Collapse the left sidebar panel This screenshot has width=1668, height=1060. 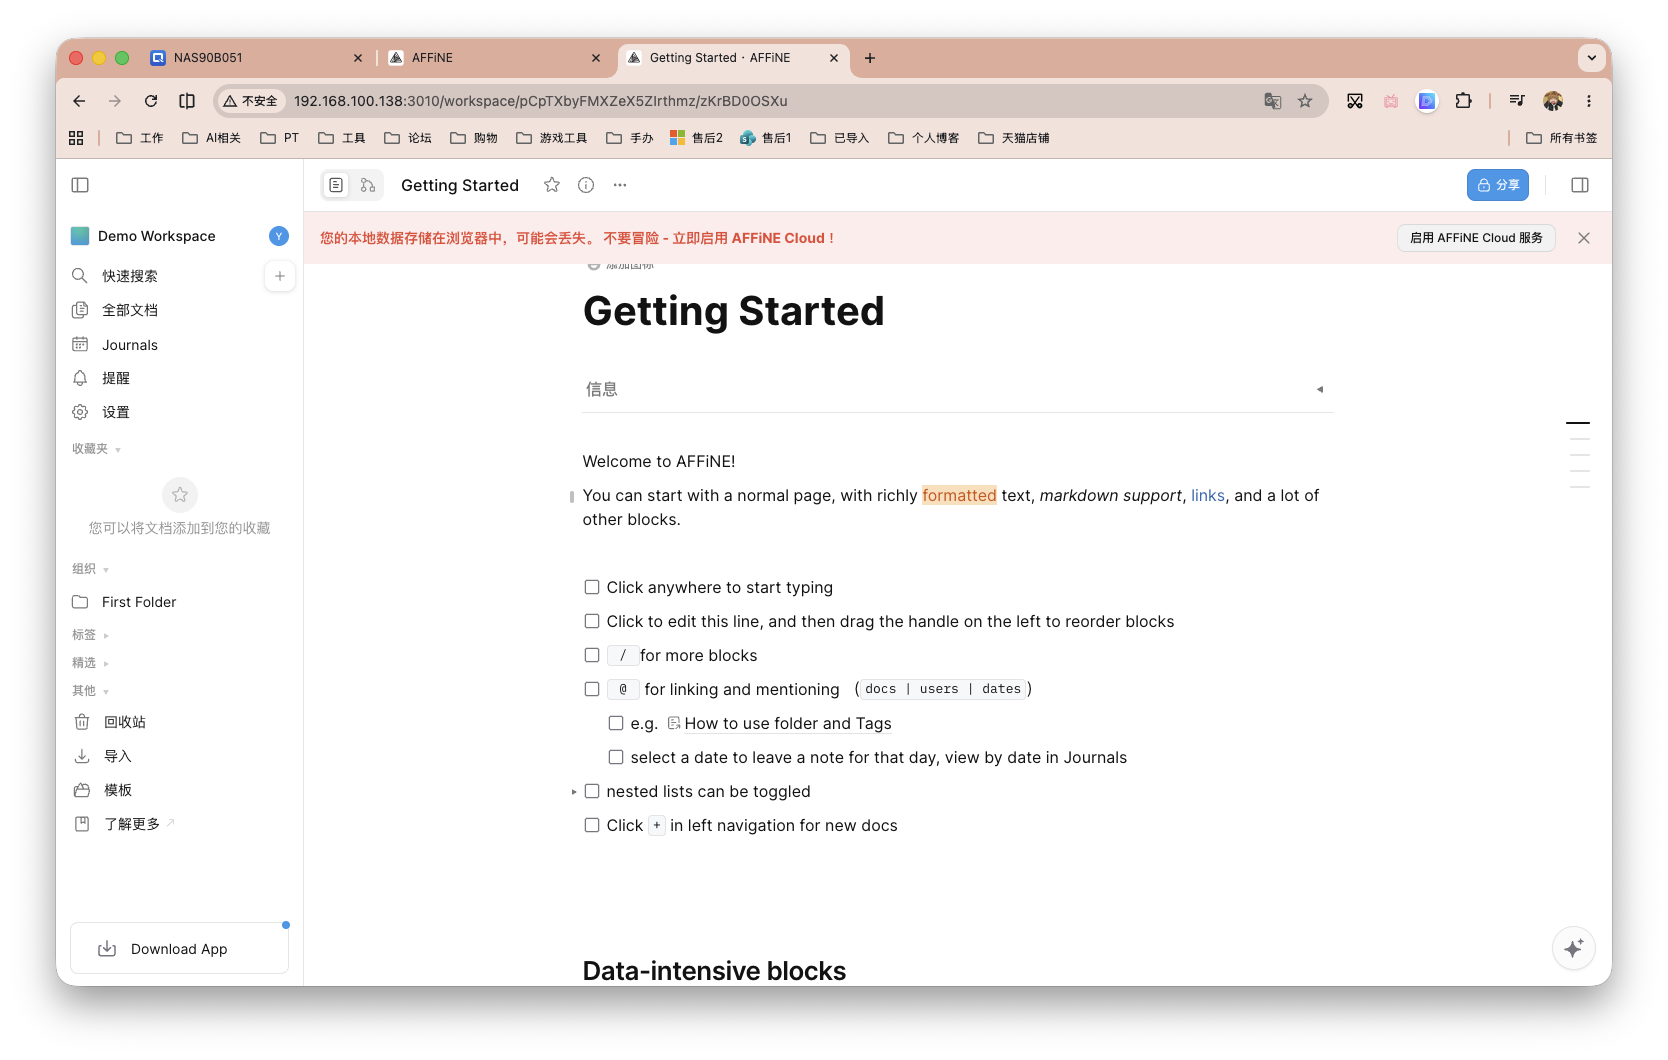(81, 185)
